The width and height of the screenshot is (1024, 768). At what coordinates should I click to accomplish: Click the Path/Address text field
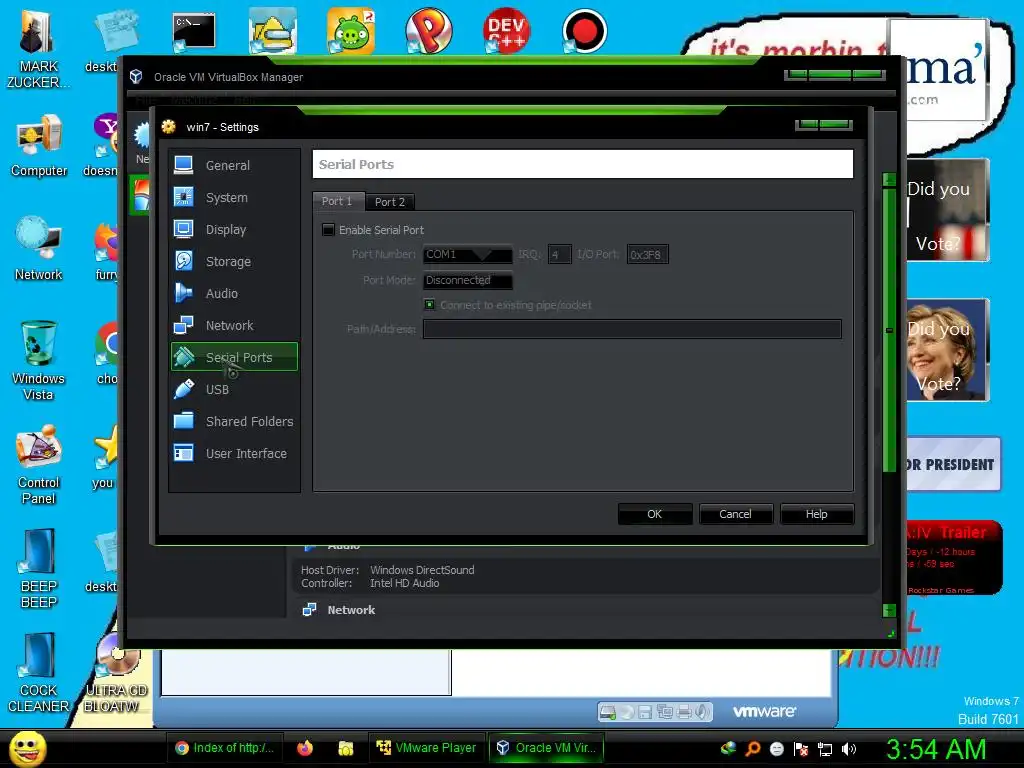tap(632, 328)
